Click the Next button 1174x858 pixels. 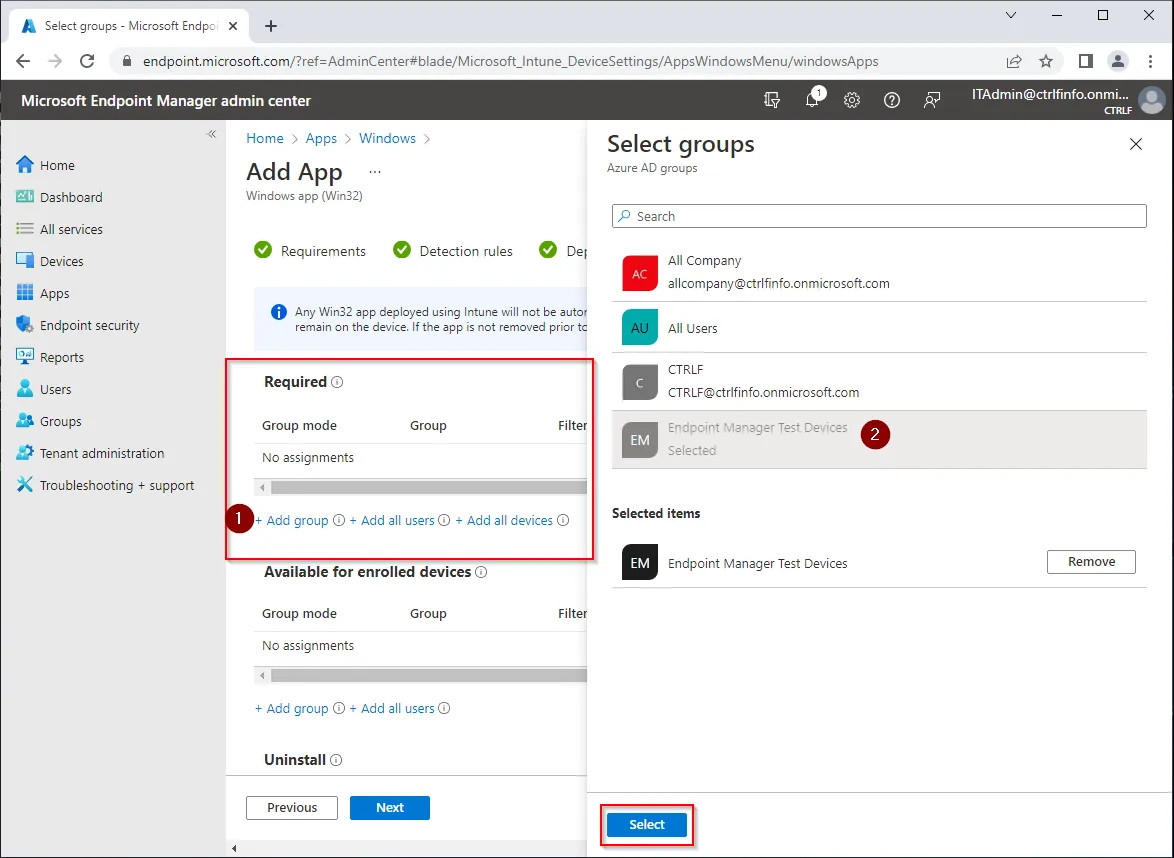(x=389, y=808)
